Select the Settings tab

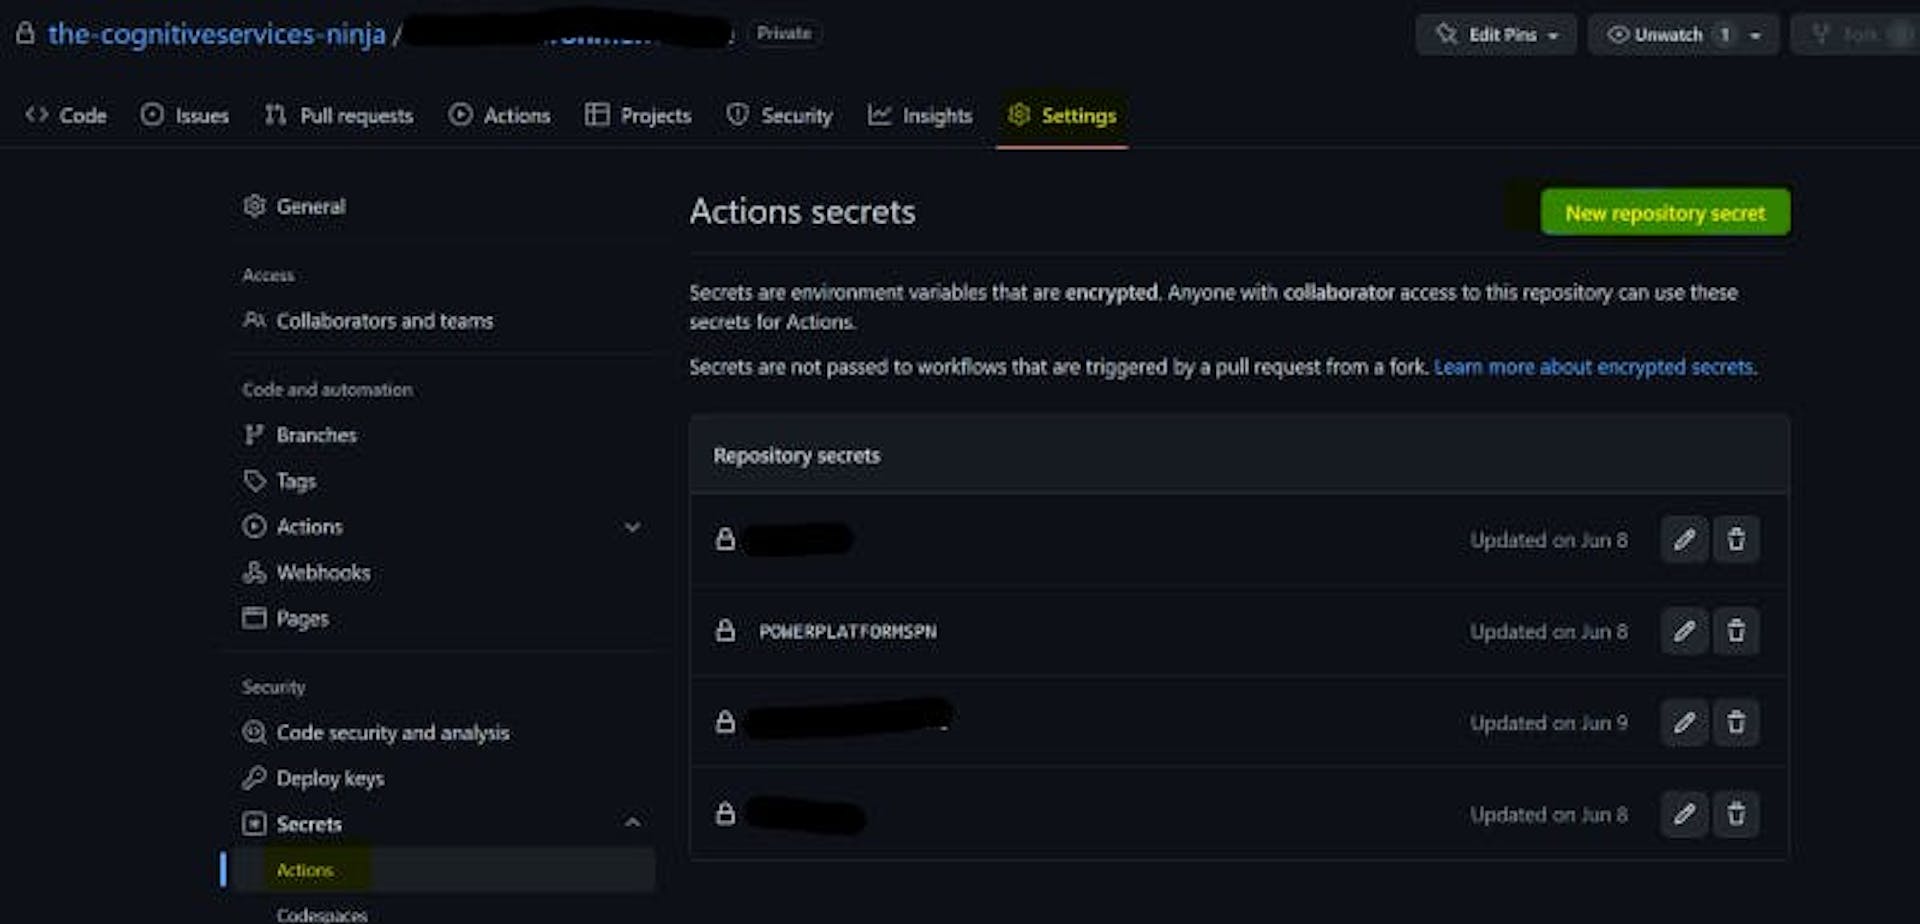(1062, 116)
